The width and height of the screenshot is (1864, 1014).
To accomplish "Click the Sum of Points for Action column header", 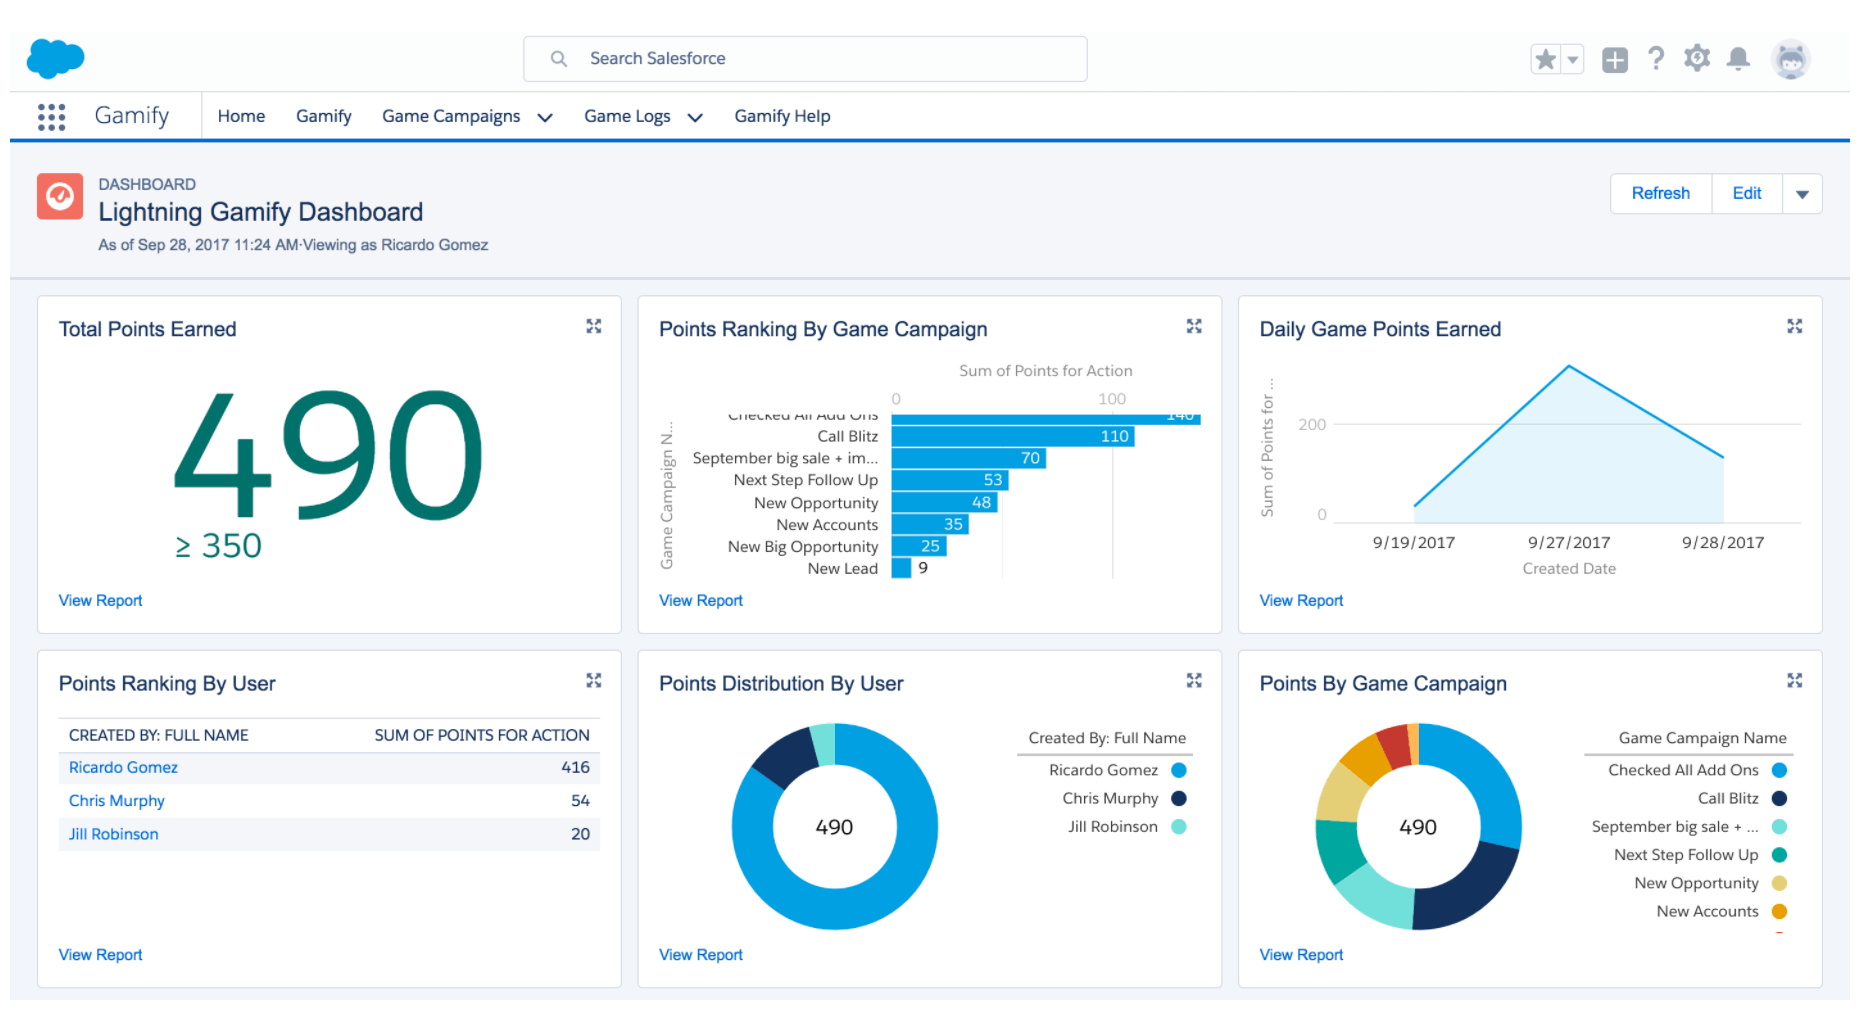I will coord(482,735).
